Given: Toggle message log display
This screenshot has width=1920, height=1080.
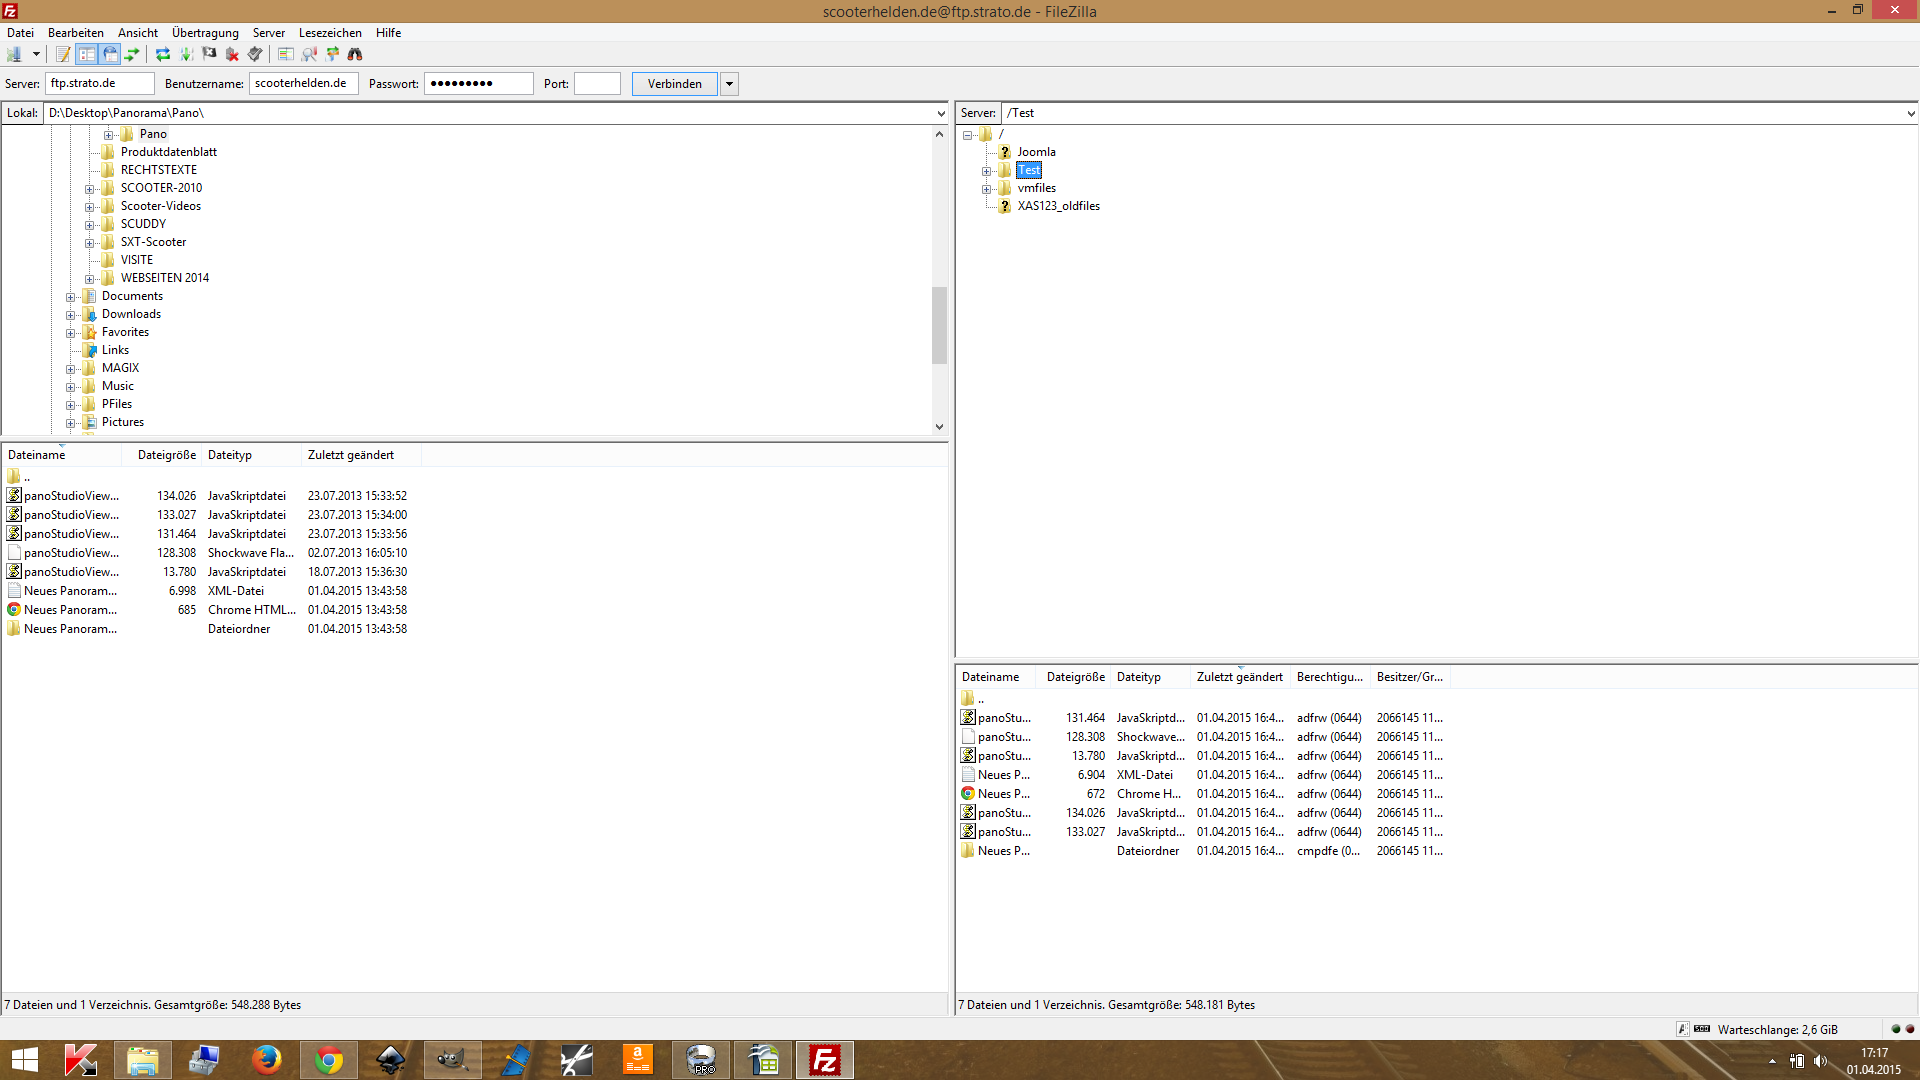Looking at the screenshot, I should (63, 54).
